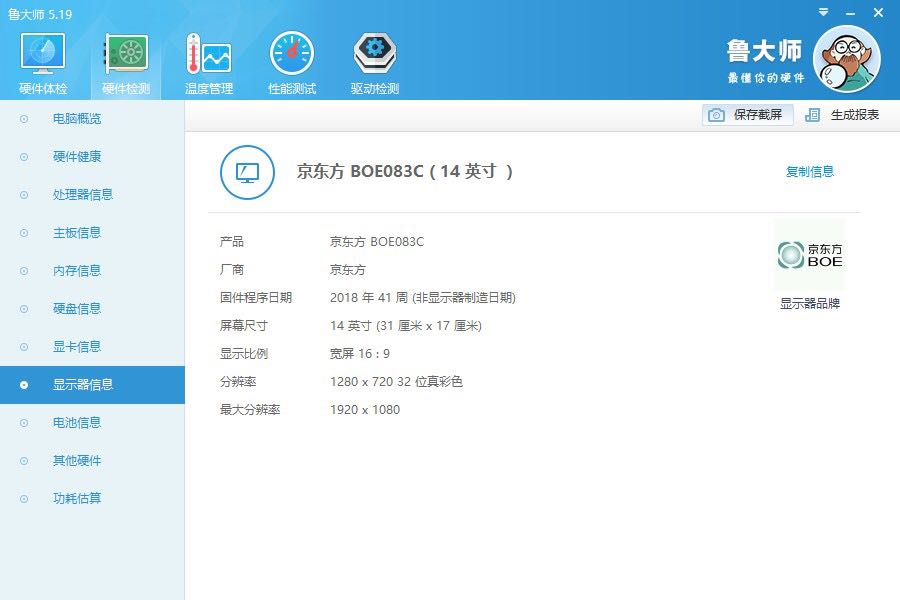
Task: Select 显示器信息 sidebar item
Action: tap(92, 385)
